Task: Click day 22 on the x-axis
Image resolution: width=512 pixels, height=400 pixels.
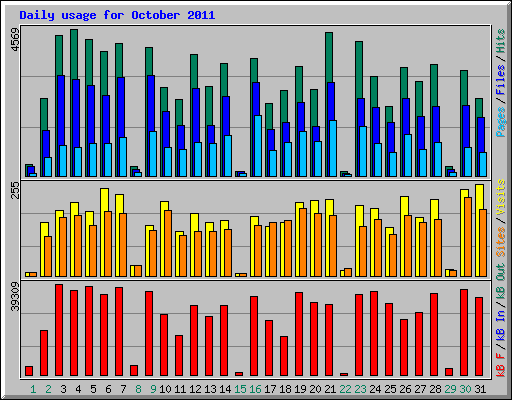Action: tap(345, 389)
